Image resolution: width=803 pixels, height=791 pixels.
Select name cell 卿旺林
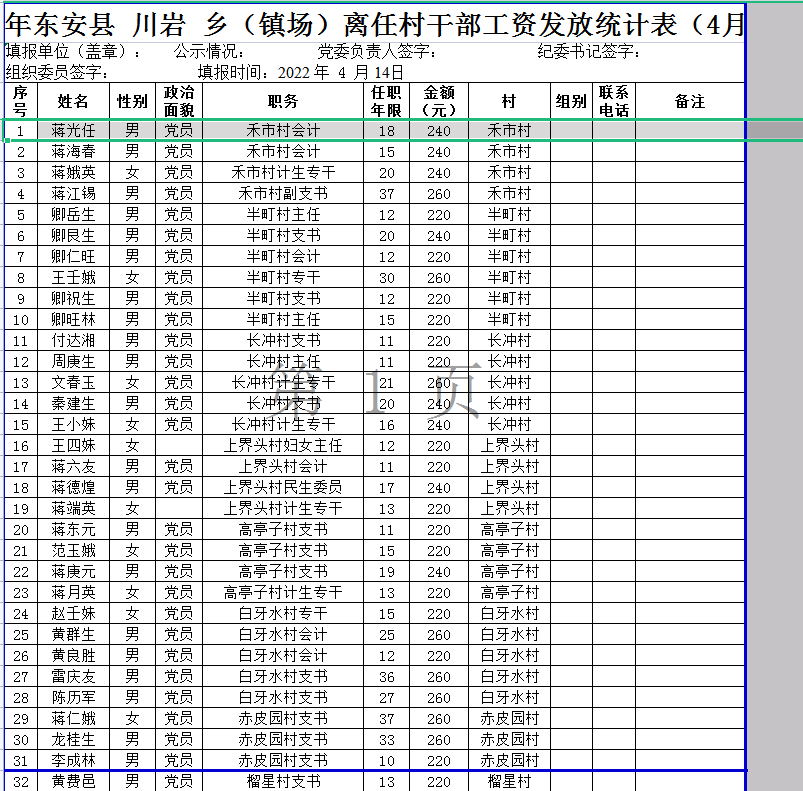click(x=73, y=319)
